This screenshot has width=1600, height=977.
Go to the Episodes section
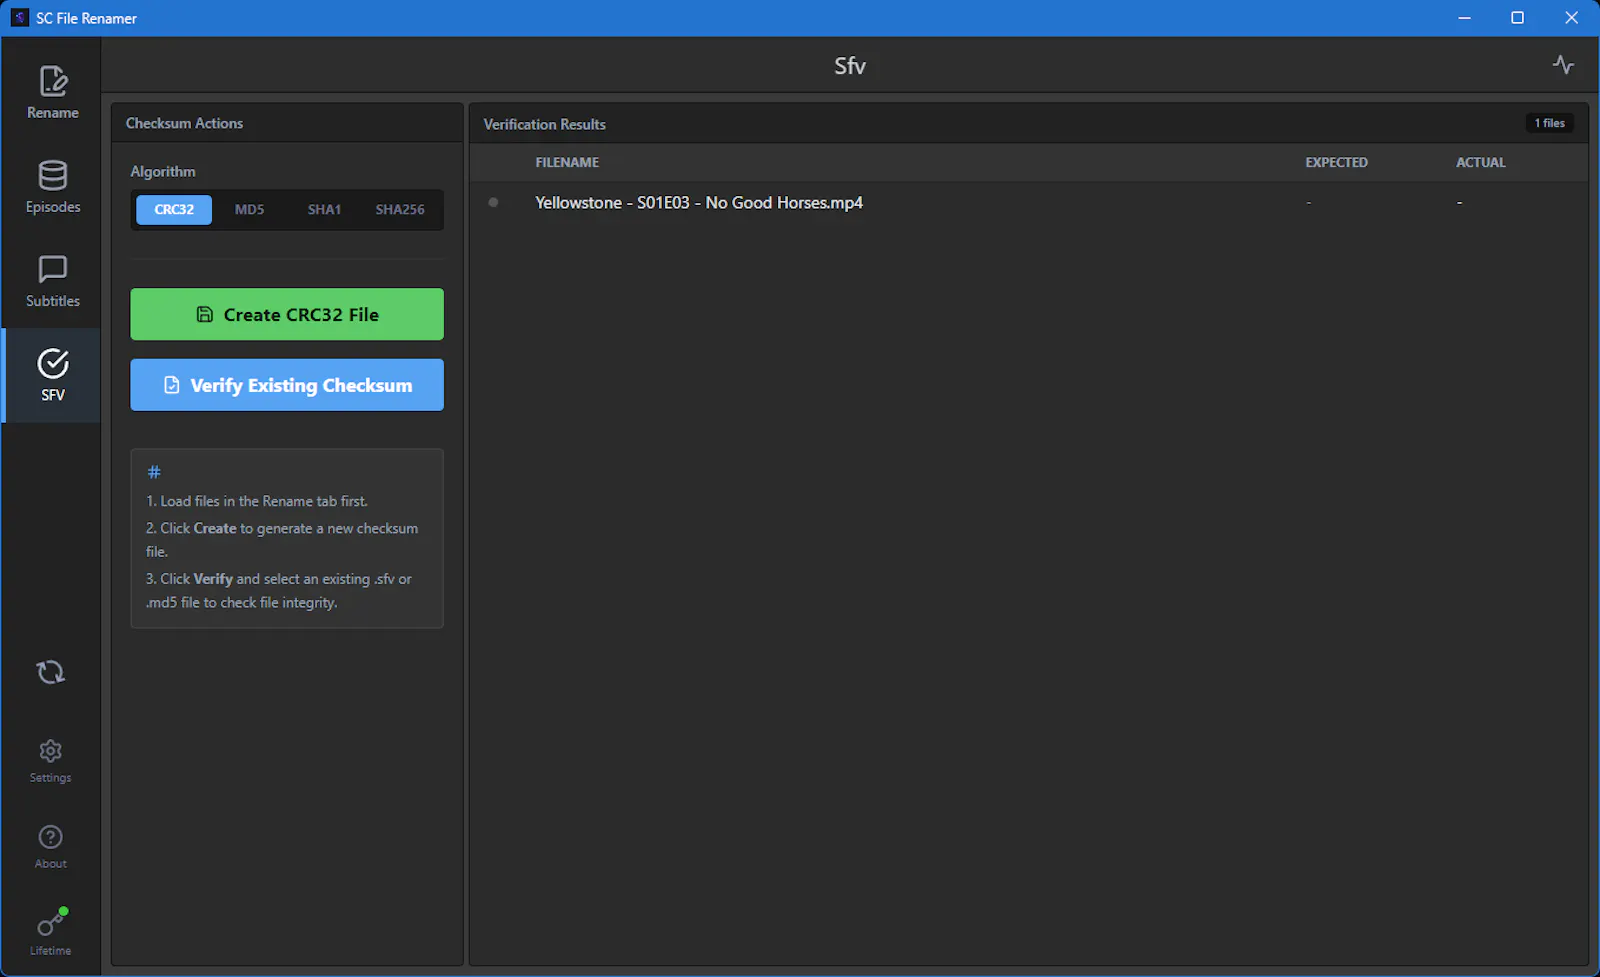[x=52, y=187]
